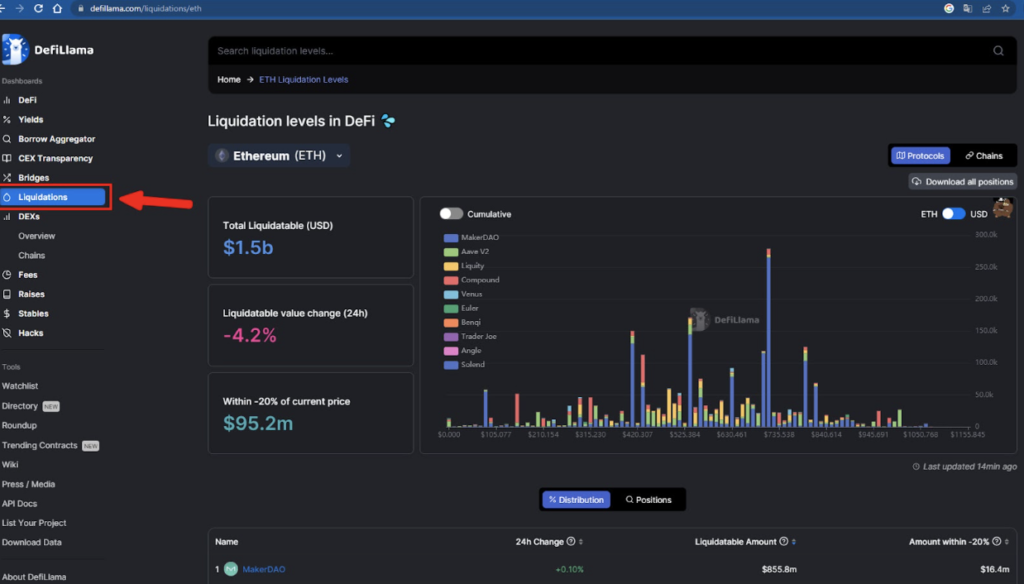
Task: Click the help icon next to Liquidatable Amount
Action: 784,542
